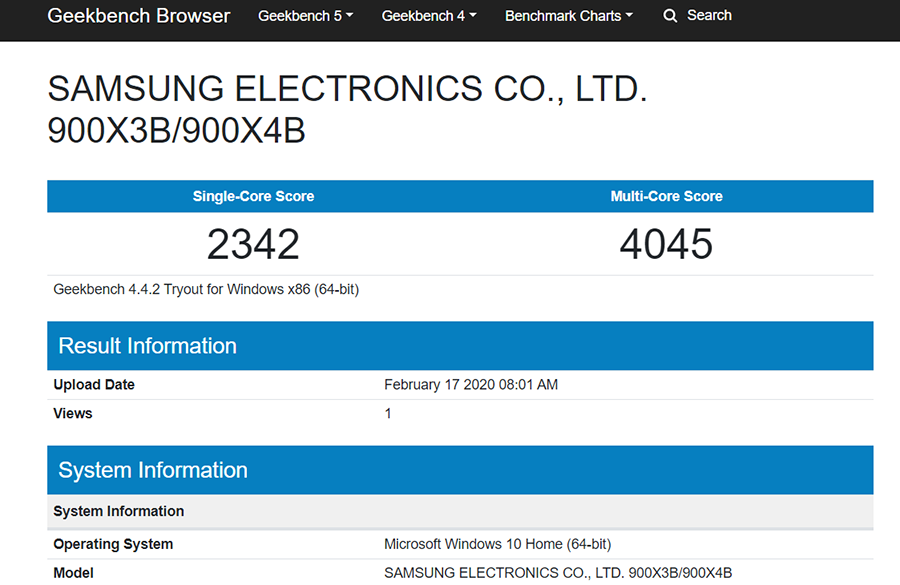Image resolution: width=900 pixels, height=585 pixels.
Task: Click the views count value 1
Action: click(388, 413)
